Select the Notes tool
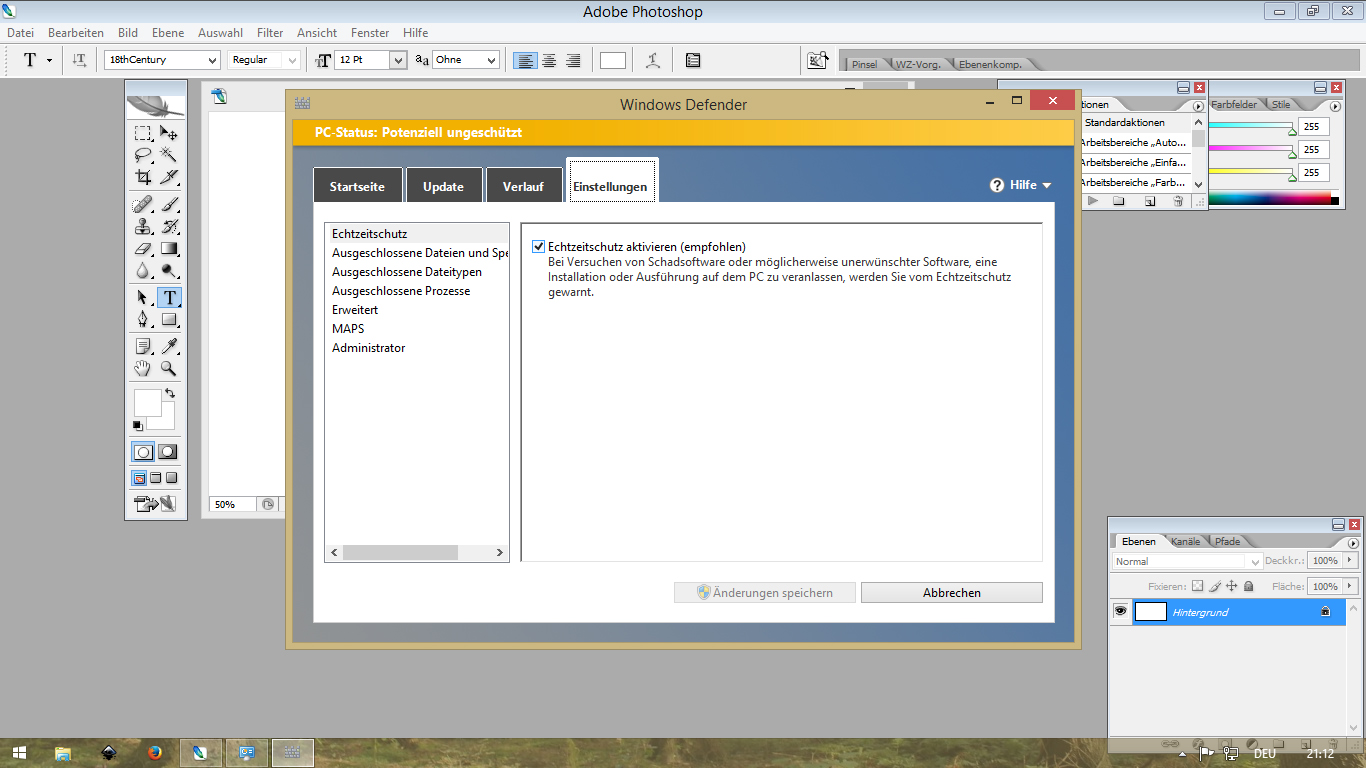1366x768 pixels. 143,347
